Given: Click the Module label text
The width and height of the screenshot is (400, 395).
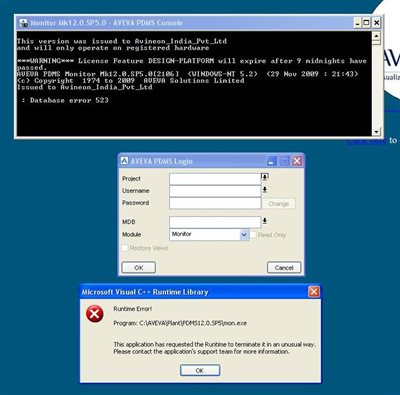Looking at the screenshot, I should pos(132,235).
